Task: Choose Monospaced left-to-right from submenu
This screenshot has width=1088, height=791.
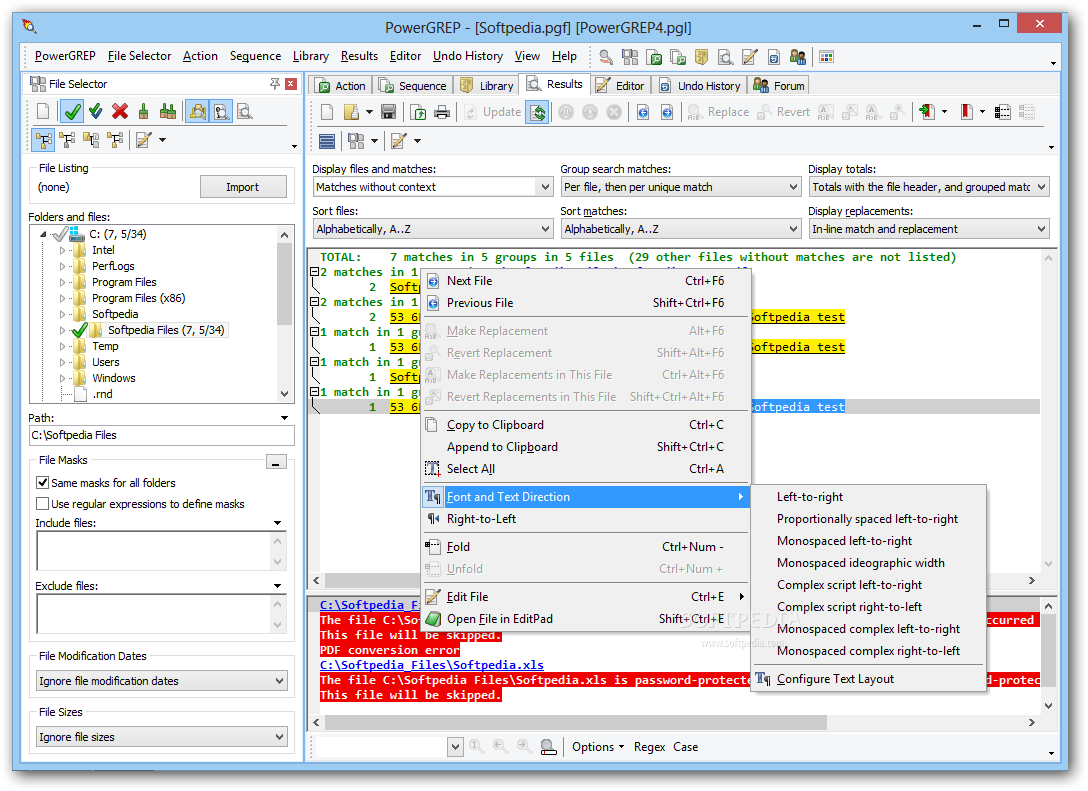Action: point(844,541)
